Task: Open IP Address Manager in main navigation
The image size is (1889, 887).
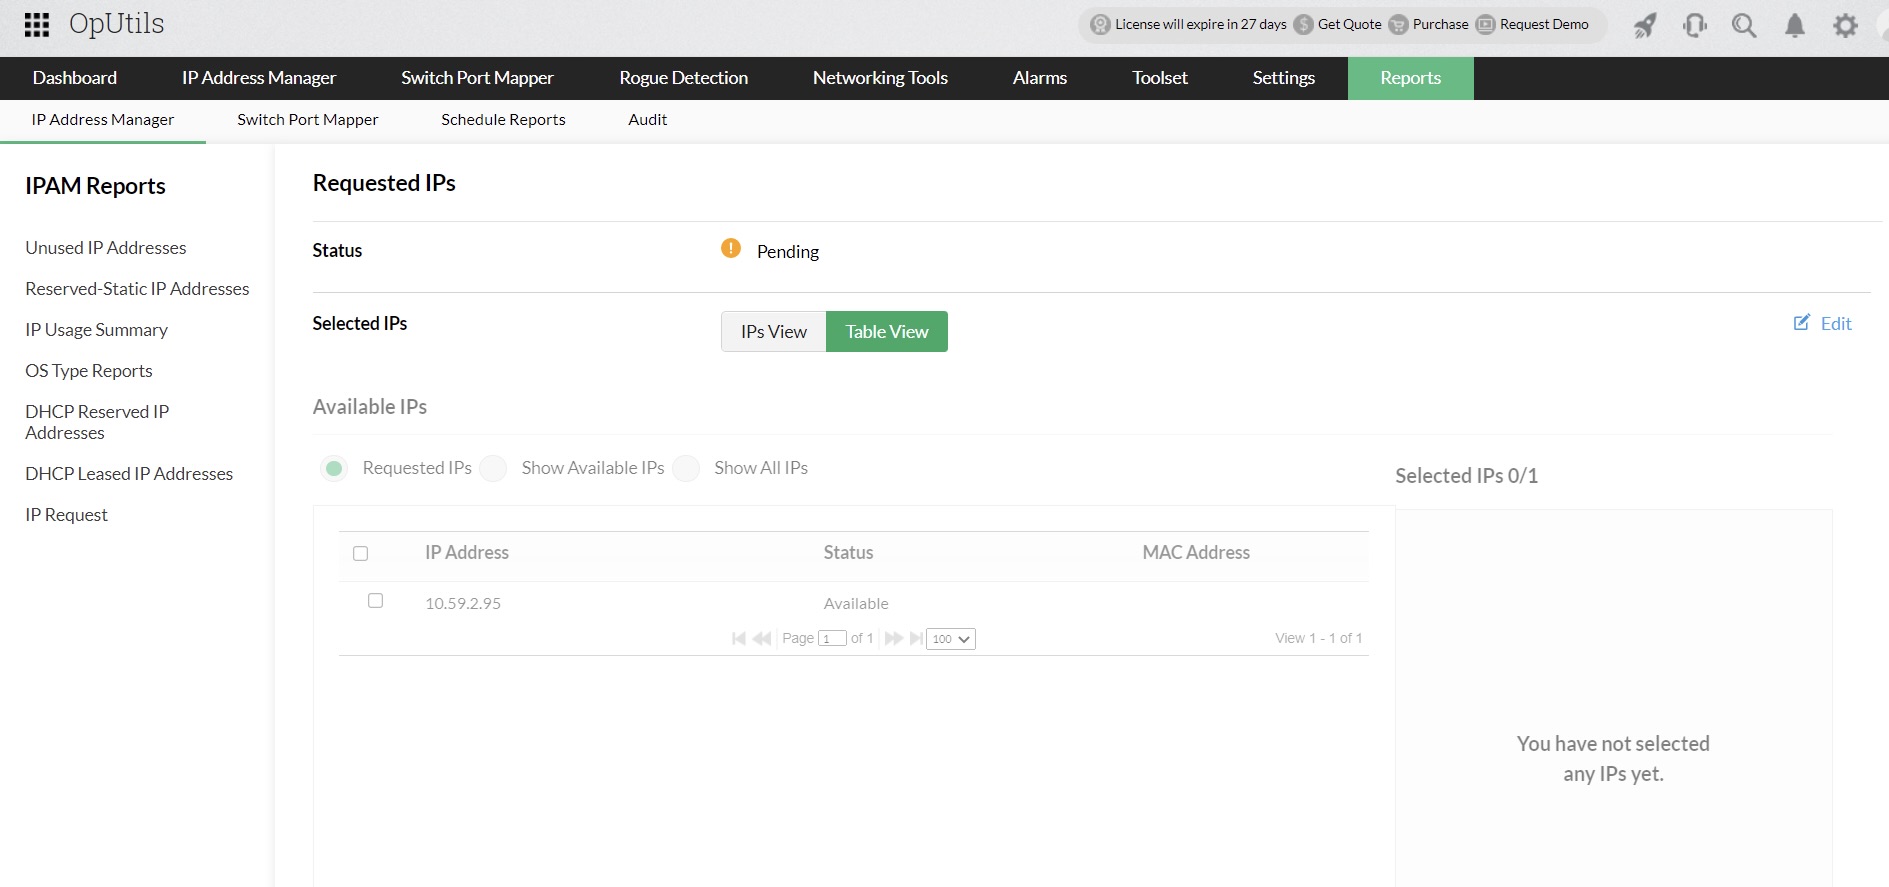Action: point(259,78)
